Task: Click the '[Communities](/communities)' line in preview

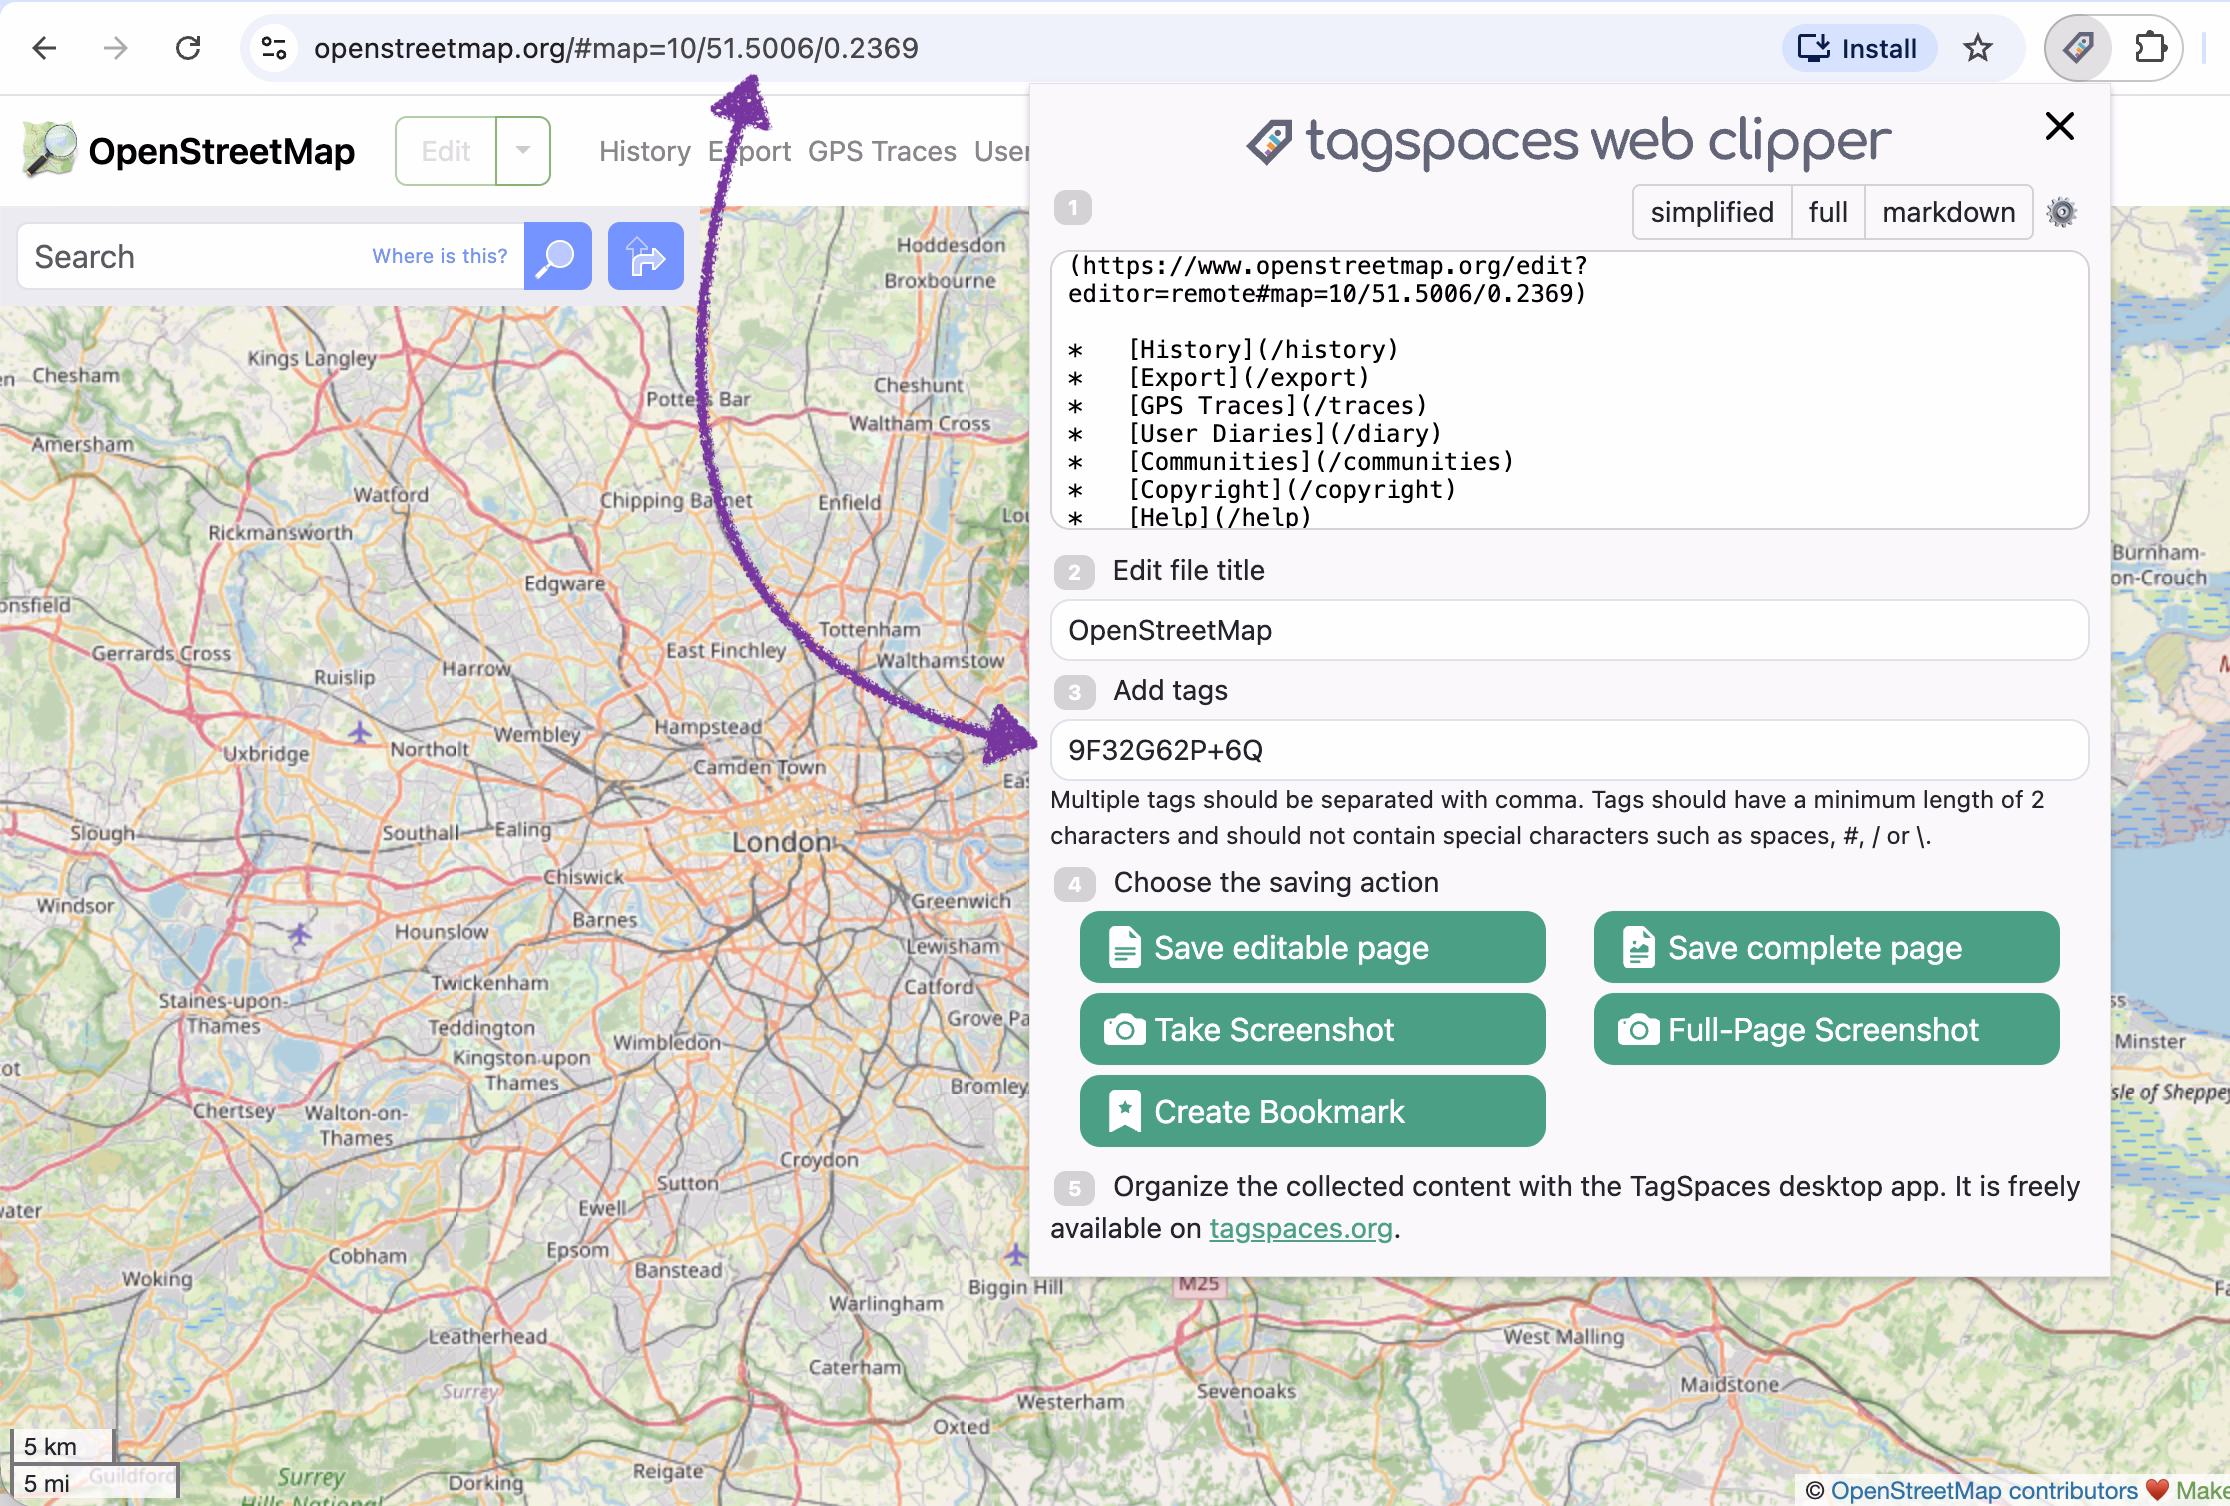Action: pyautogui.click(x=1320, y=462)
